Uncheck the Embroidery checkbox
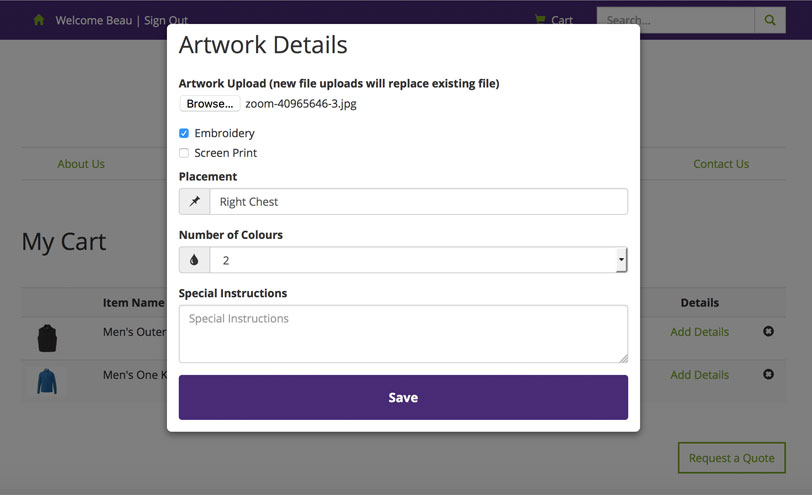Image resolution: width=812 pixels, height=495 pixels. coord(184,133)
